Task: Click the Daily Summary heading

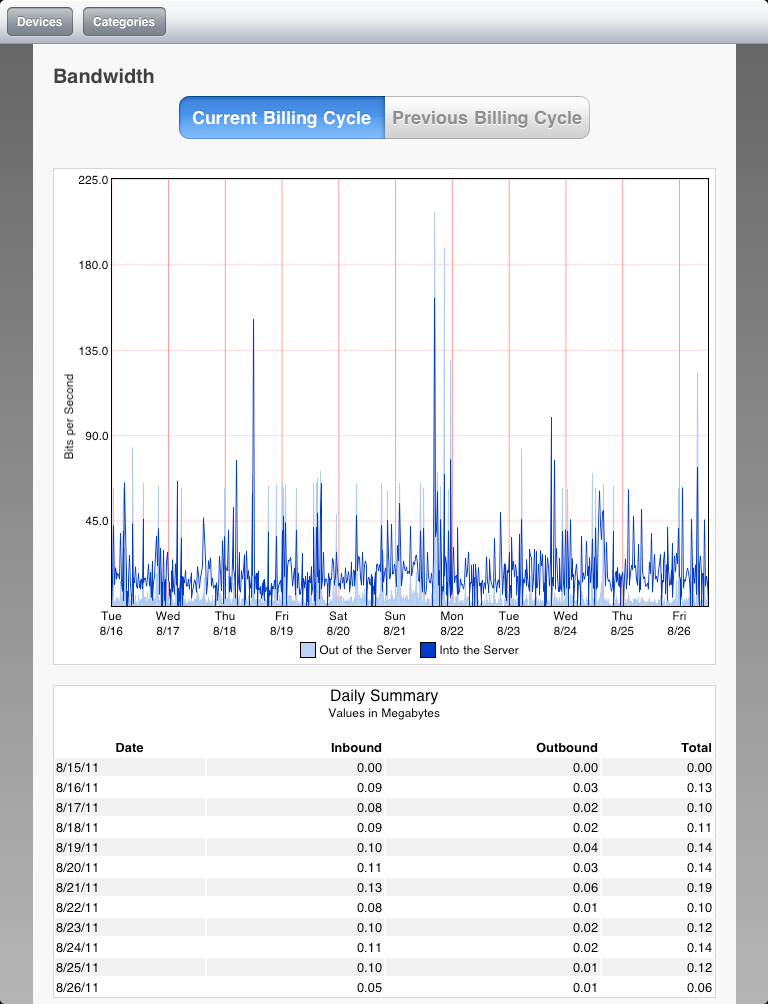Action: click(x=384, y=695)
